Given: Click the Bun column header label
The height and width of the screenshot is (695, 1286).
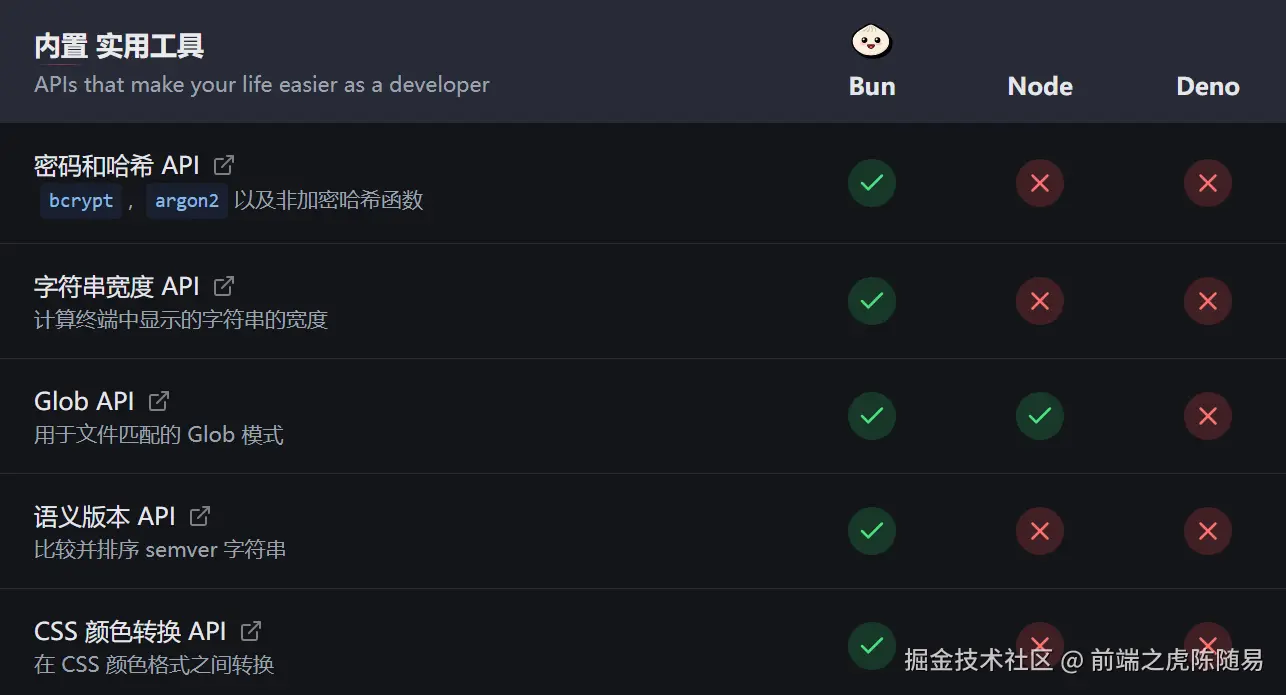Looking at the screenshot, I should click(x=870, y=87).
